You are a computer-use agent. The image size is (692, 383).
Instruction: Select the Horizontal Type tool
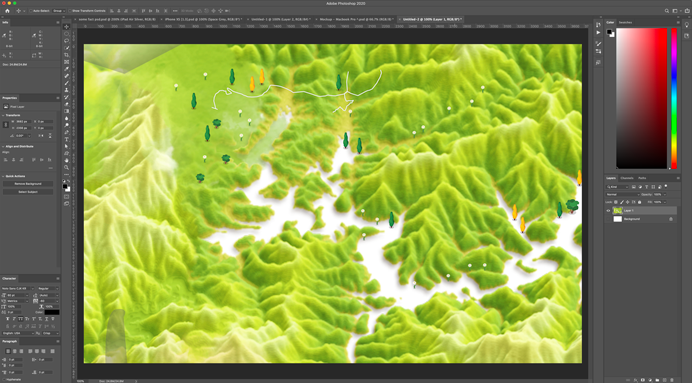pos(67,139)
